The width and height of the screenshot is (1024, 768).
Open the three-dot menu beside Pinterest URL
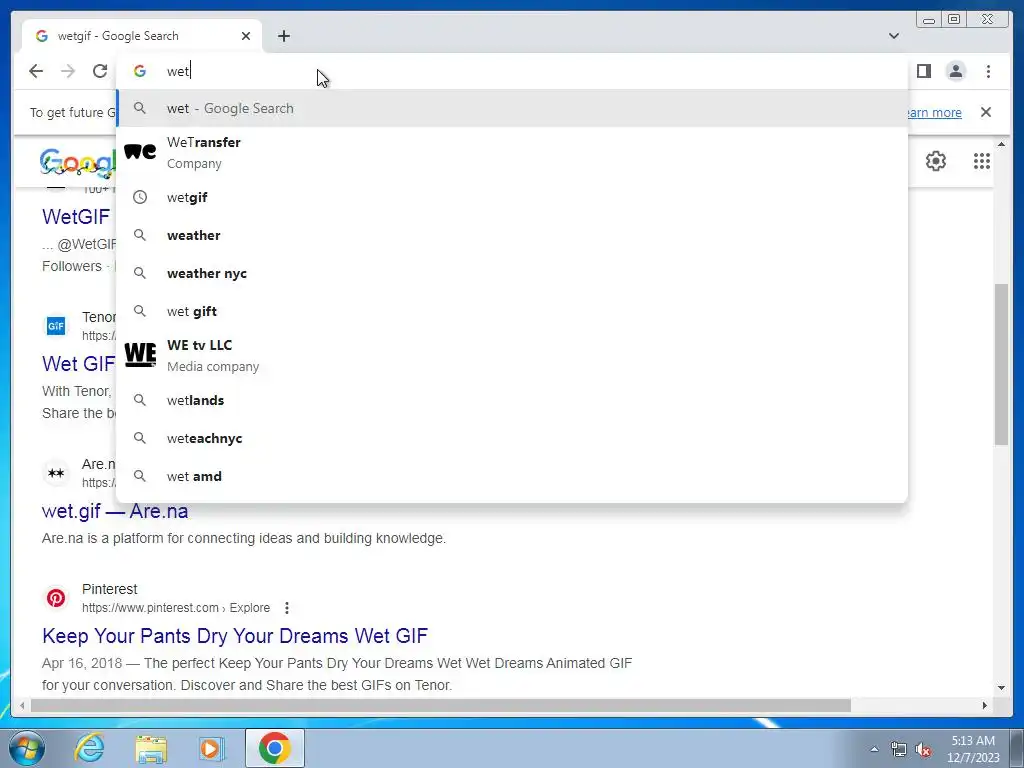pos(287,608)
